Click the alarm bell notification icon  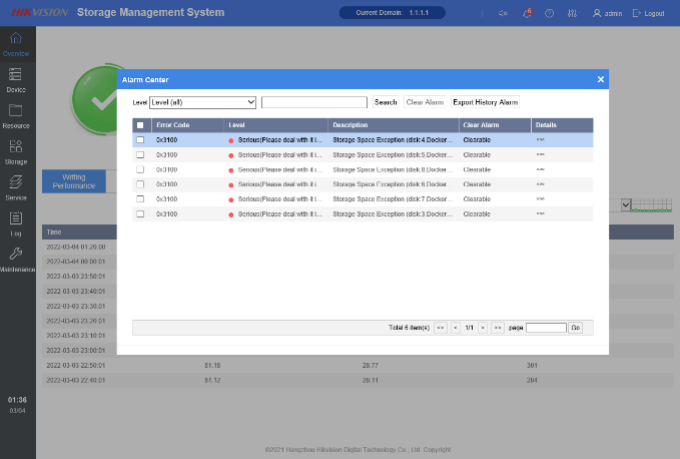coord(527,13)
